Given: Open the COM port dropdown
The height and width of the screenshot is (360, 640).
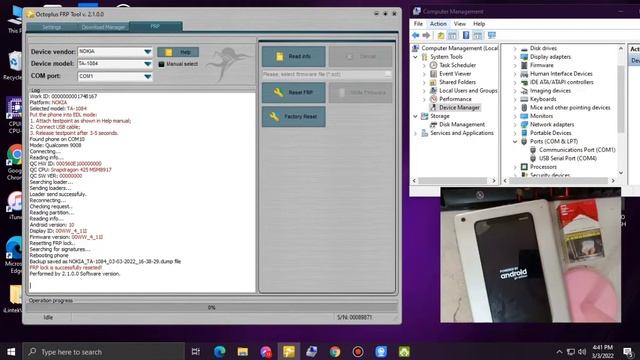Looking at the screenshot, I should pyautogui.click(x=147, y=76).
